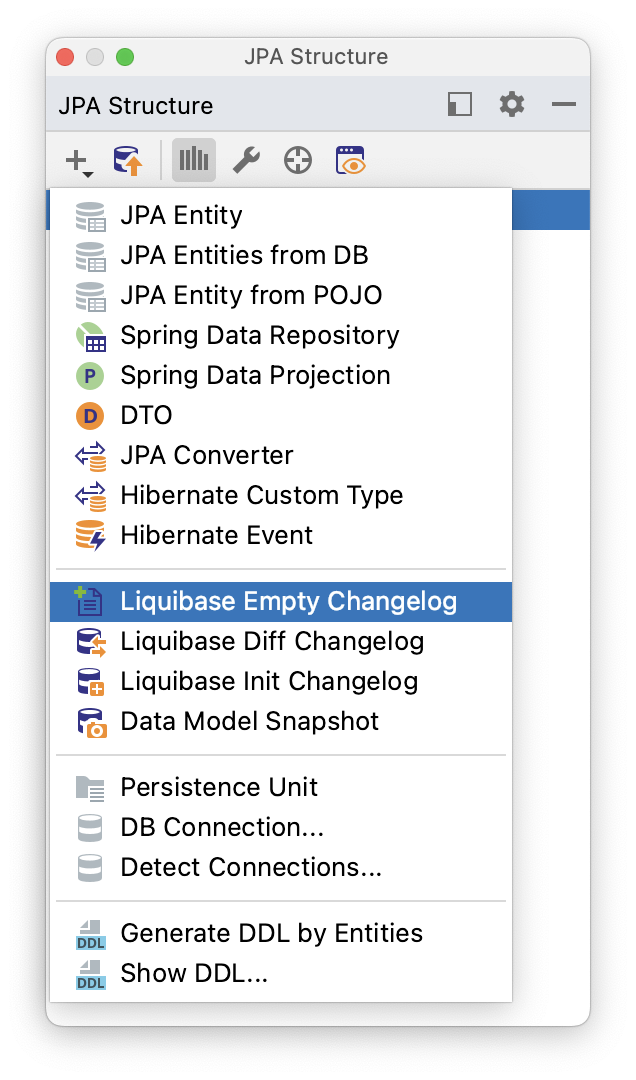Select Detect Connections... item
Image resolution: width=636 pixels, height=1080 pixels.
pos(281,867)
